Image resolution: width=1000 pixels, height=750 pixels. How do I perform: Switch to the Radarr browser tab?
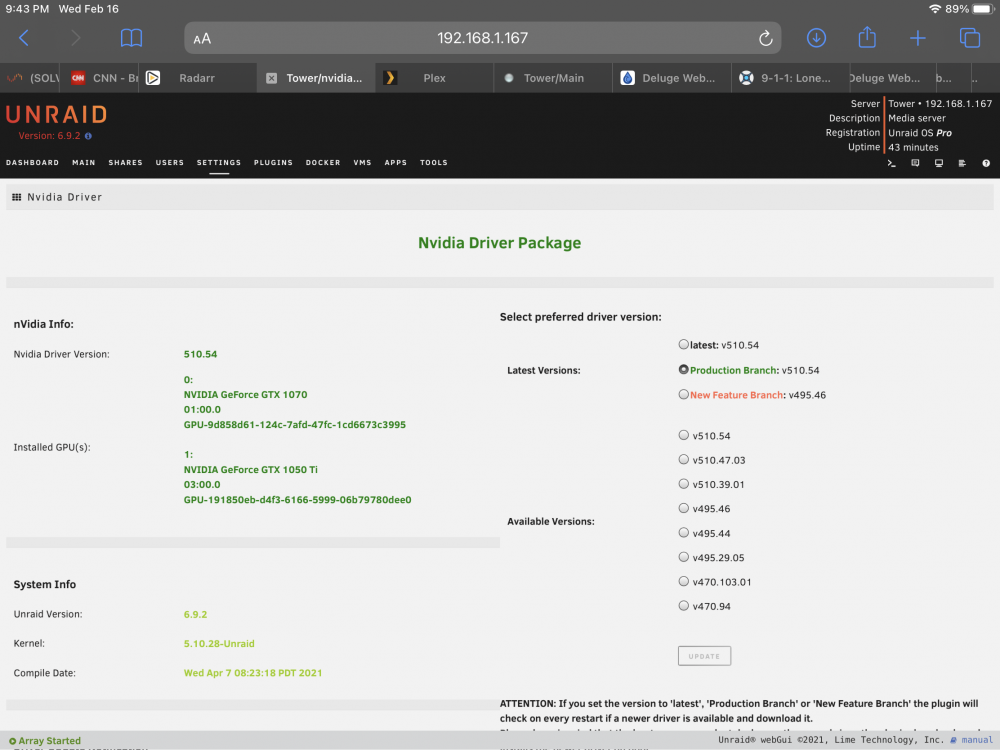pos(197,78)
